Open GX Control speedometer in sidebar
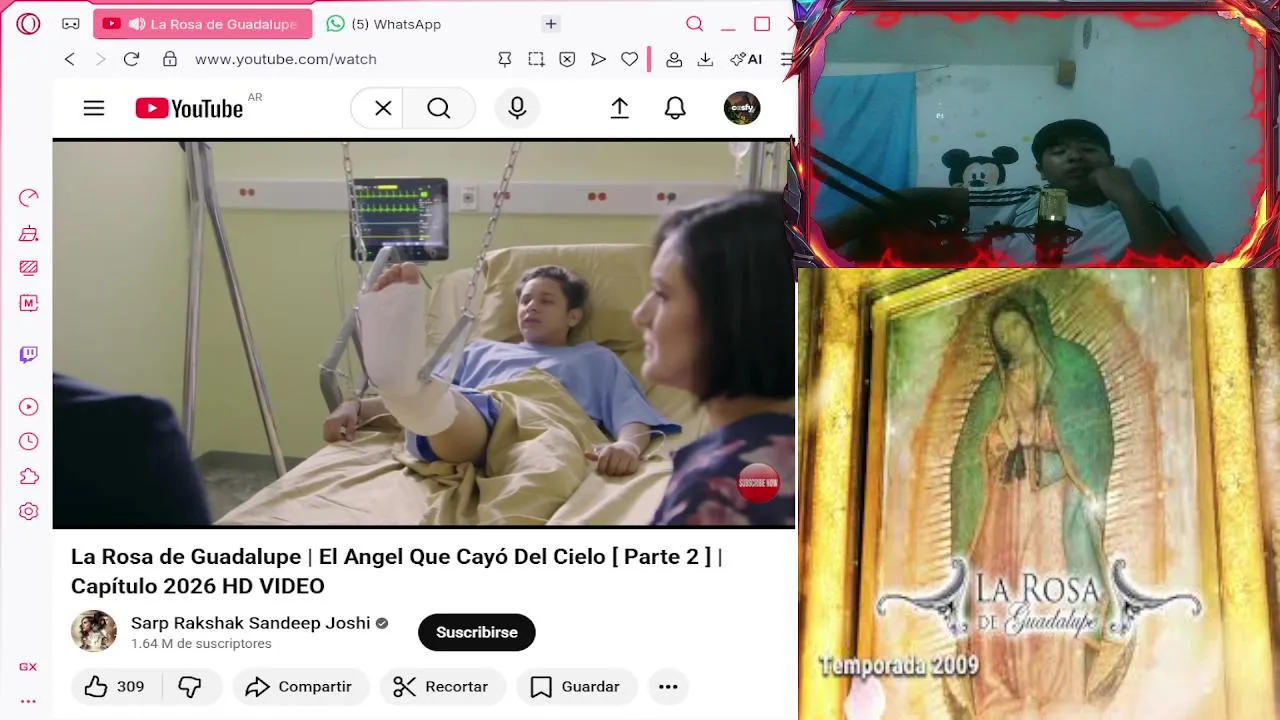The image size is (1280, 720). pos(28,198)
